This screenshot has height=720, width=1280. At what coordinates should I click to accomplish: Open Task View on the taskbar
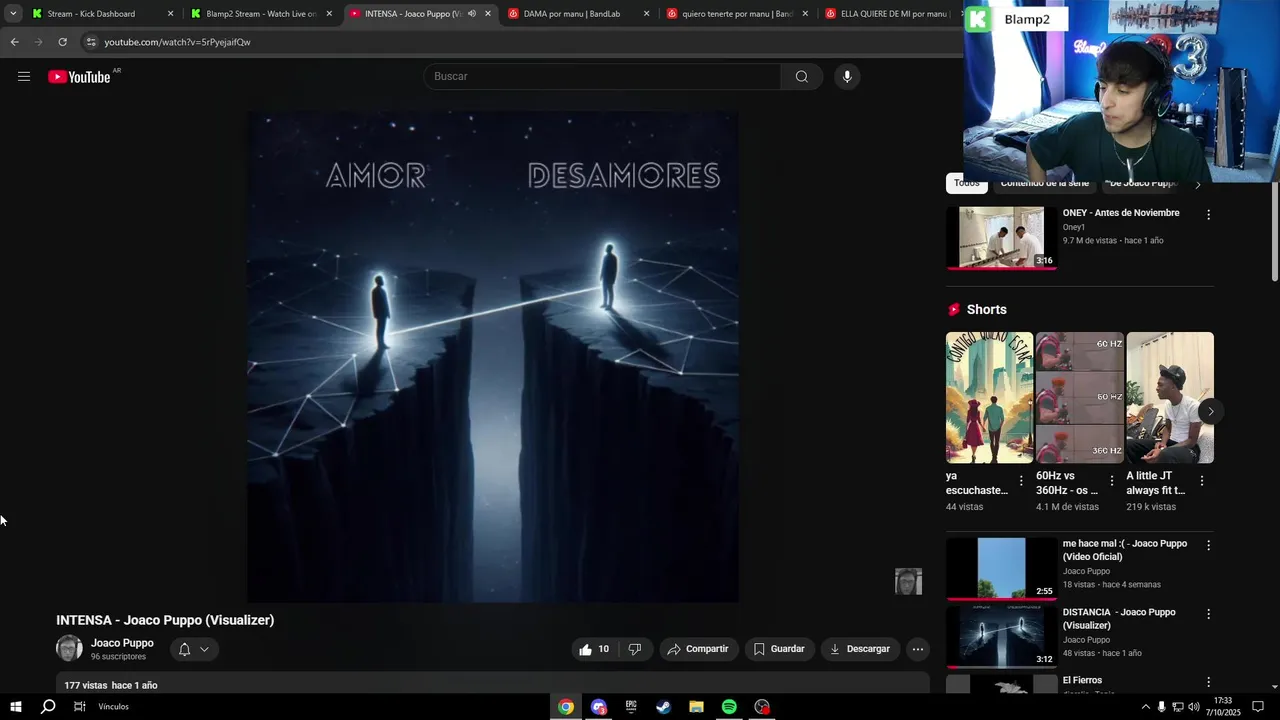click(x=79, y=707)
